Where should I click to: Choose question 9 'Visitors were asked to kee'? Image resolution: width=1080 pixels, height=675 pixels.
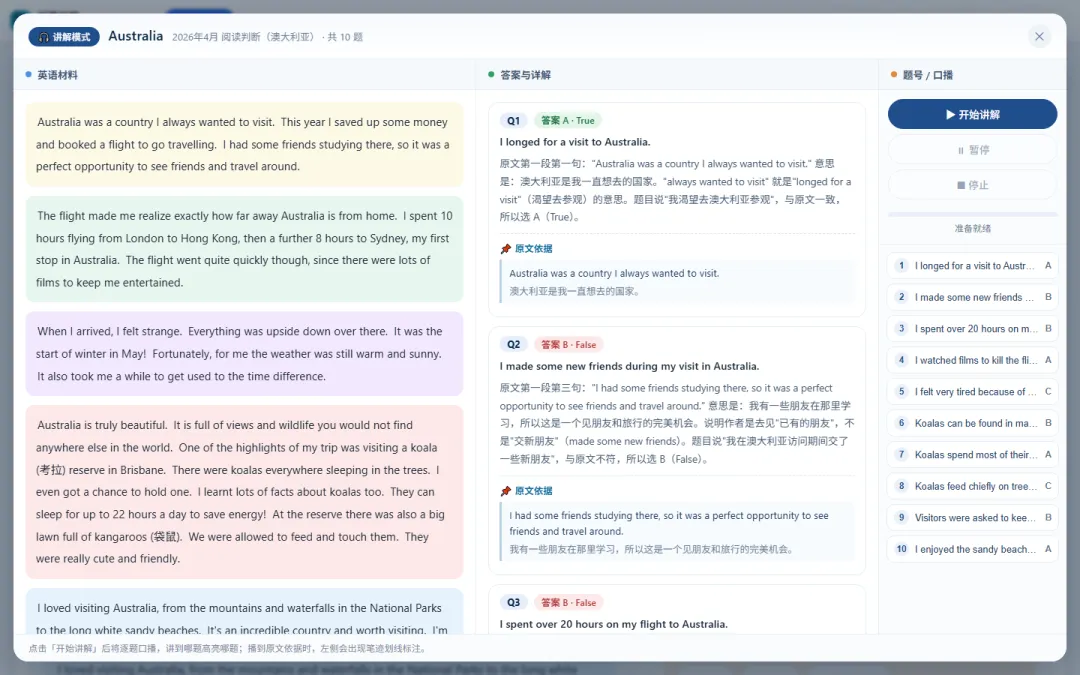point(972,518)
